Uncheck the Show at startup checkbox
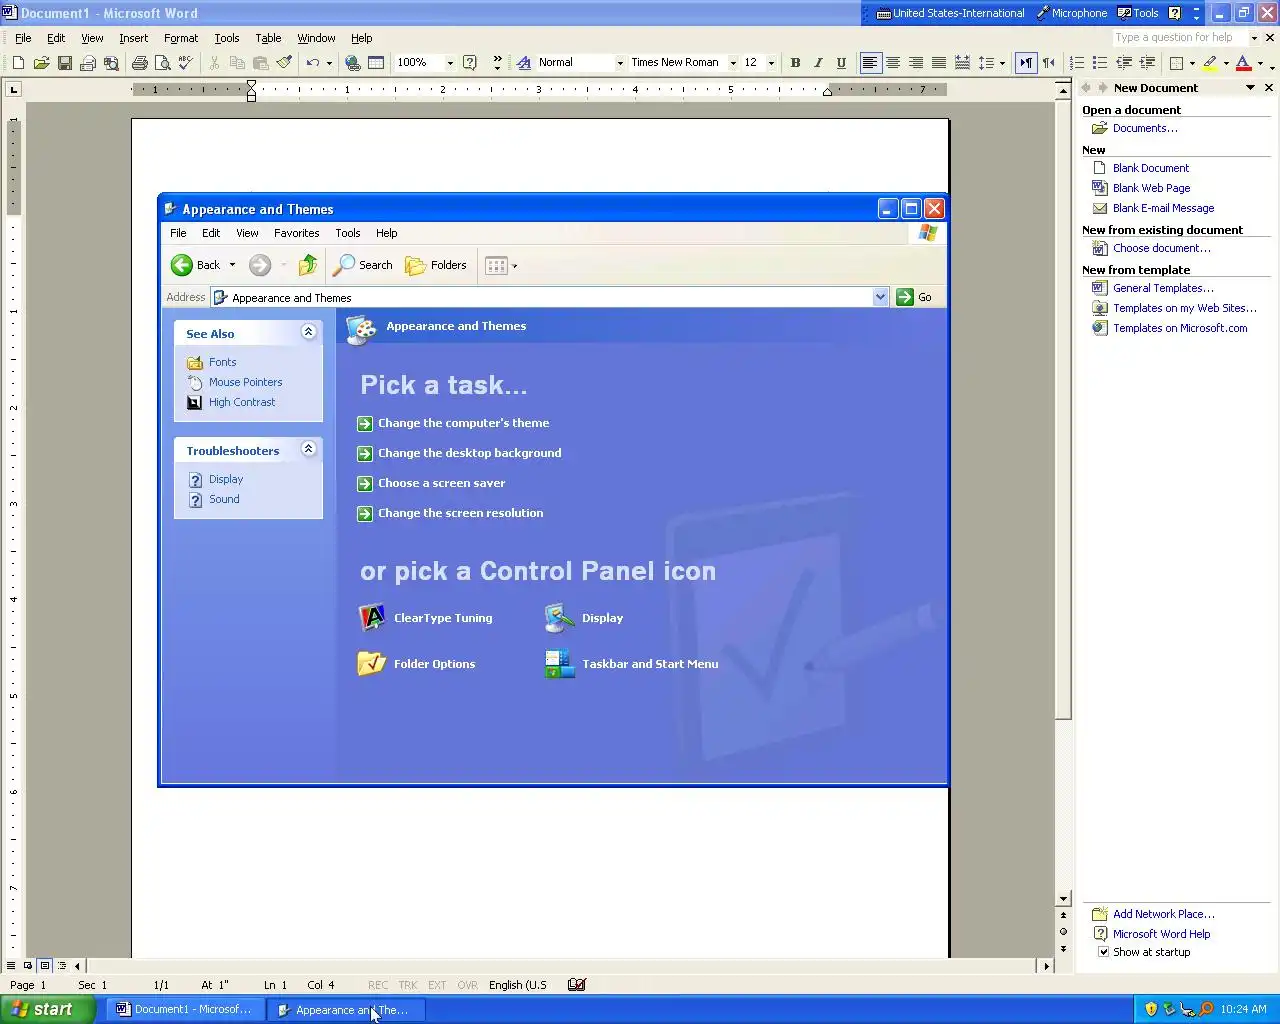 coord(1103,952)
